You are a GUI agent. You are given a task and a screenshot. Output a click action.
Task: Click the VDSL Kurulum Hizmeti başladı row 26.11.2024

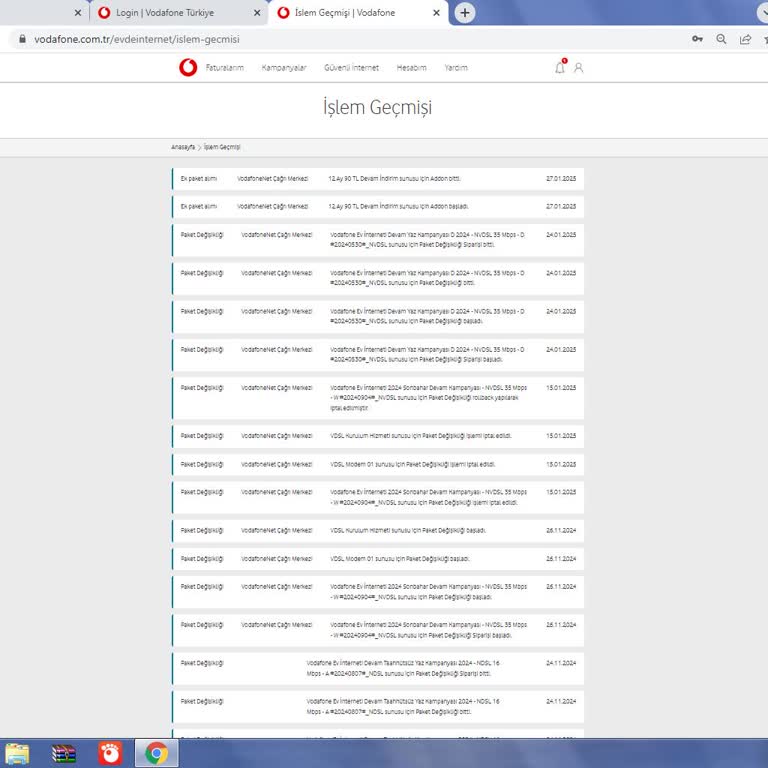click(378, 530)
